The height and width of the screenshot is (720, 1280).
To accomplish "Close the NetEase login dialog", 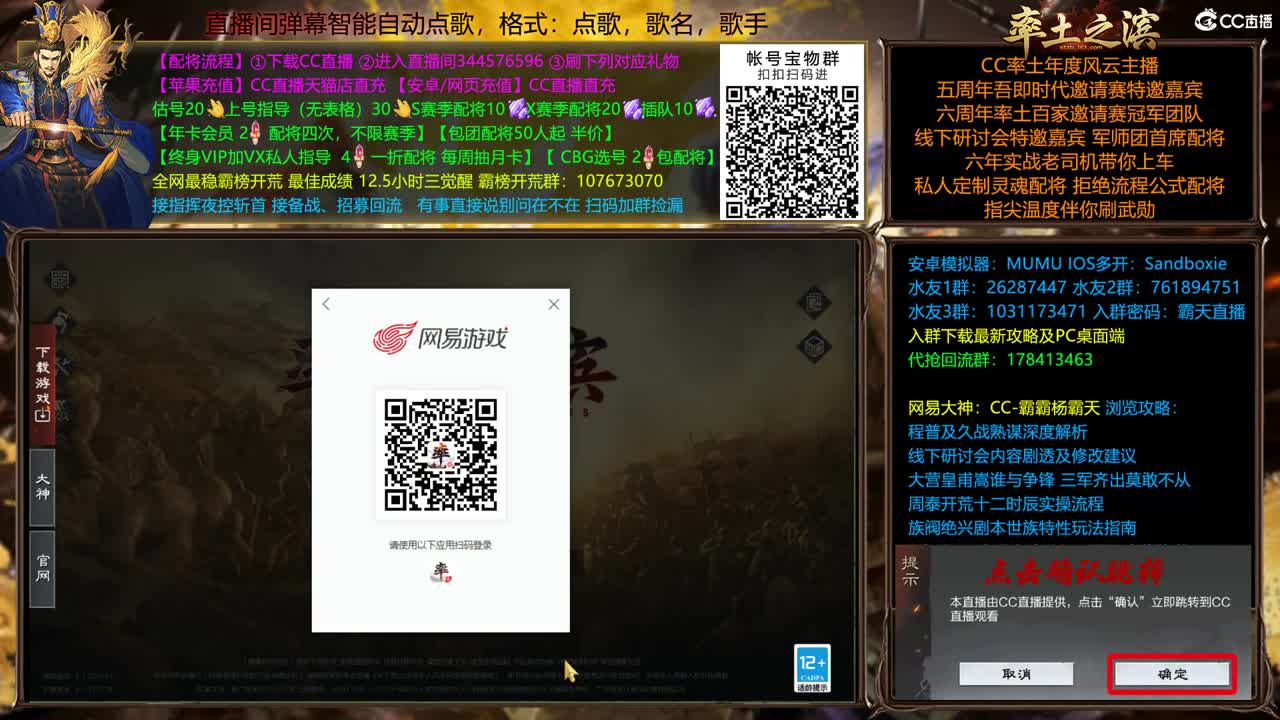I will [x=554, y=304].
